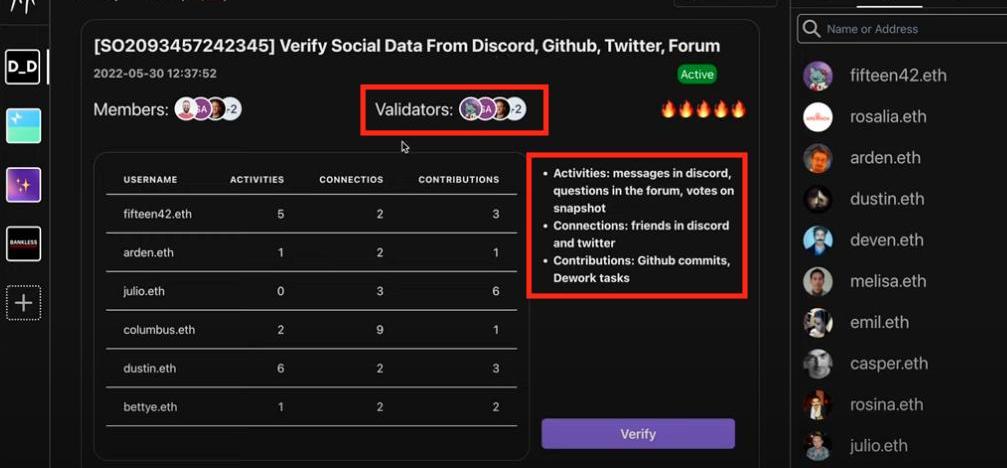Select the blue landscape sidebar icon
The width and height of the screenshot is (1007, 468).
pyautogui.click(x=23, y=126)
